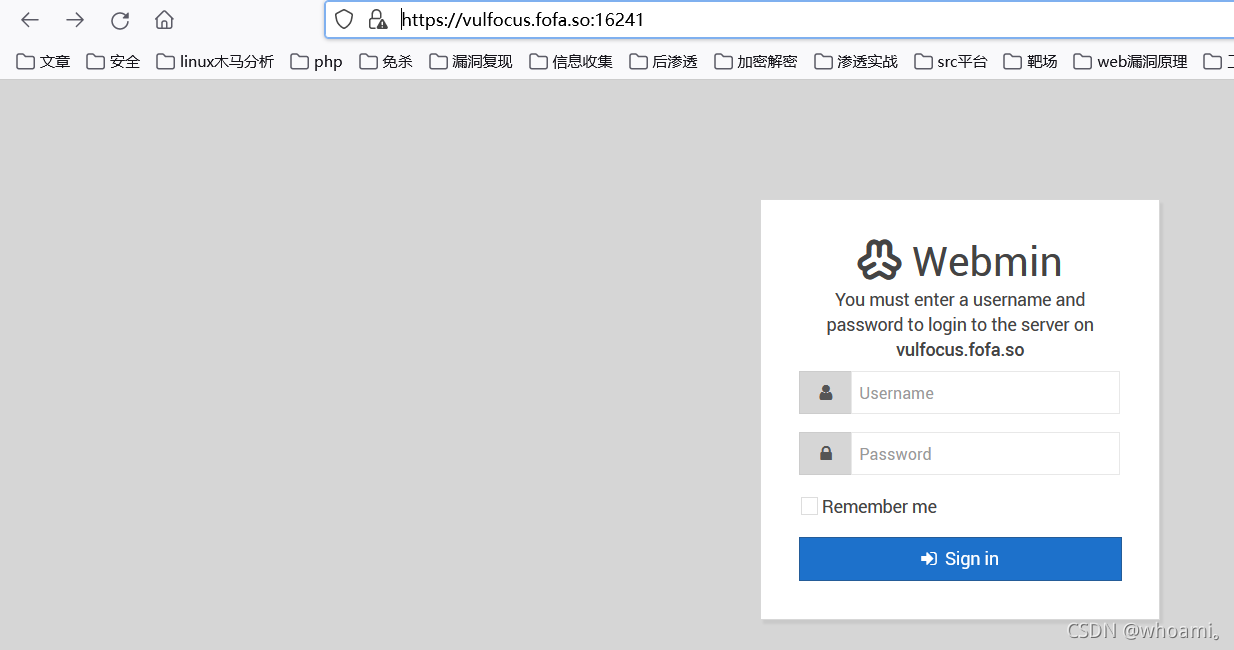Open the 信息收集 bookmark folder
This screenshot has height=650, width=1234.
click(x=571, y=62)
